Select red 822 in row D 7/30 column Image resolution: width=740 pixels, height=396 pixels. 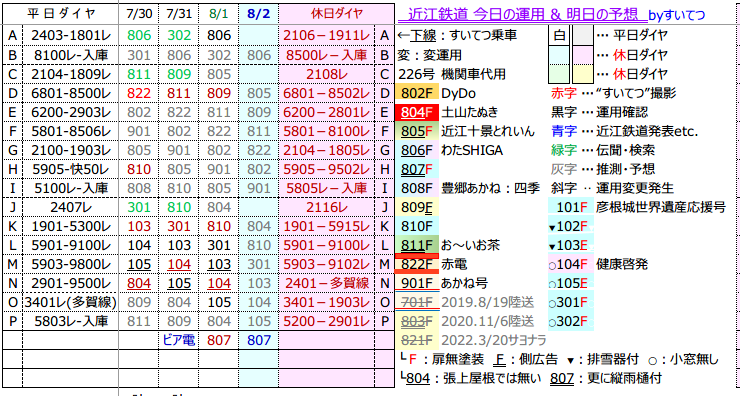(x=139, y=93)
